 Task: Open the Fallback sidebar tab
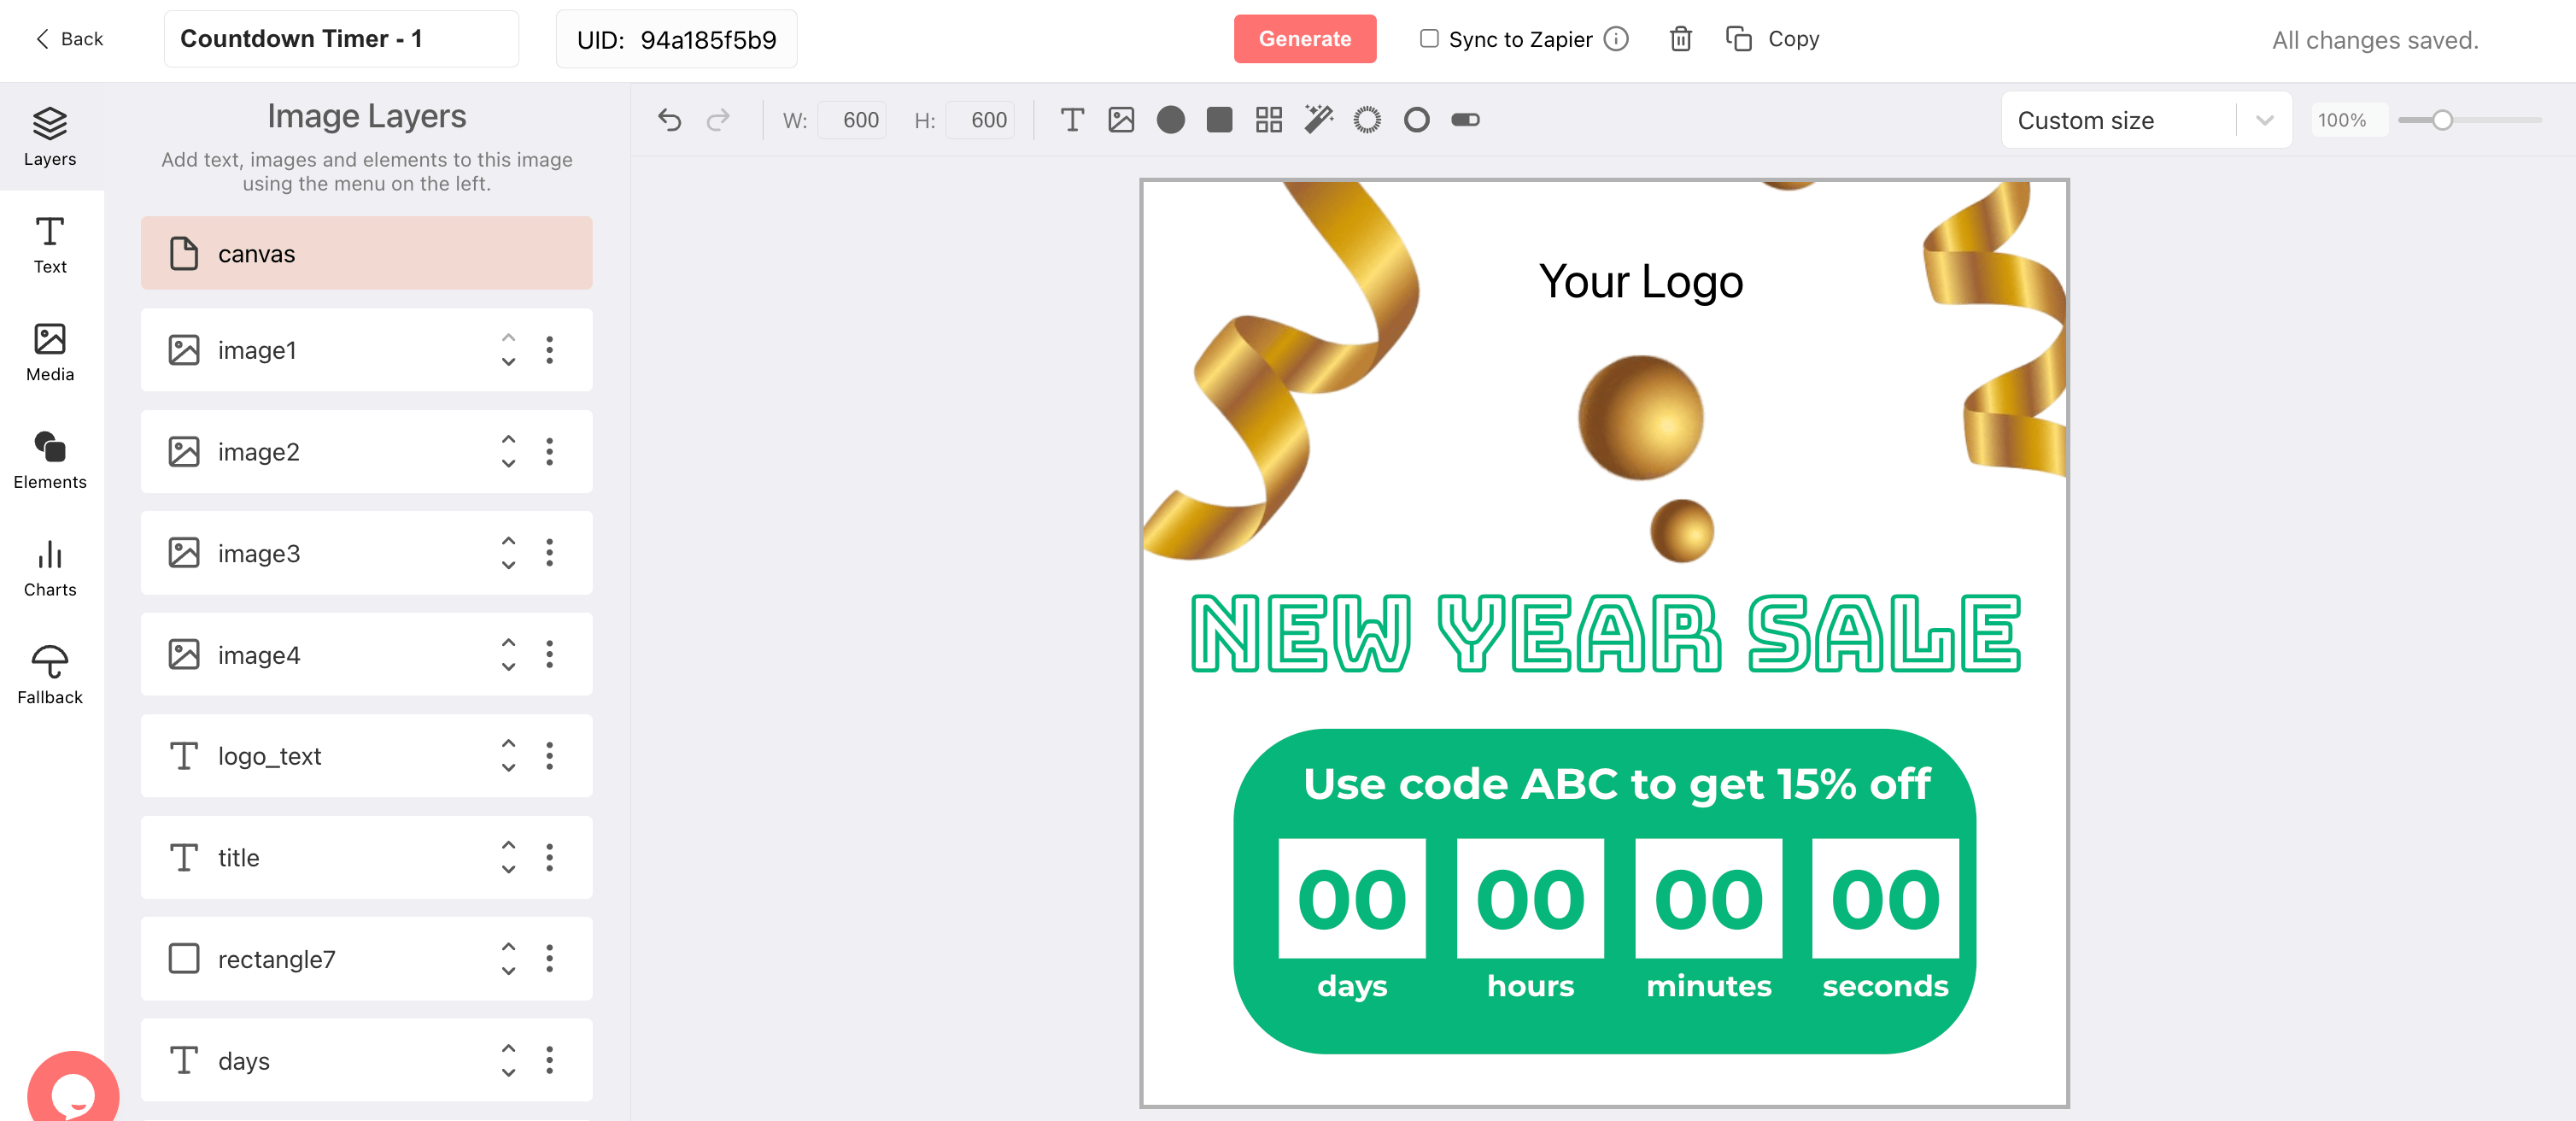pyautogui.click(x=50, y=676)
